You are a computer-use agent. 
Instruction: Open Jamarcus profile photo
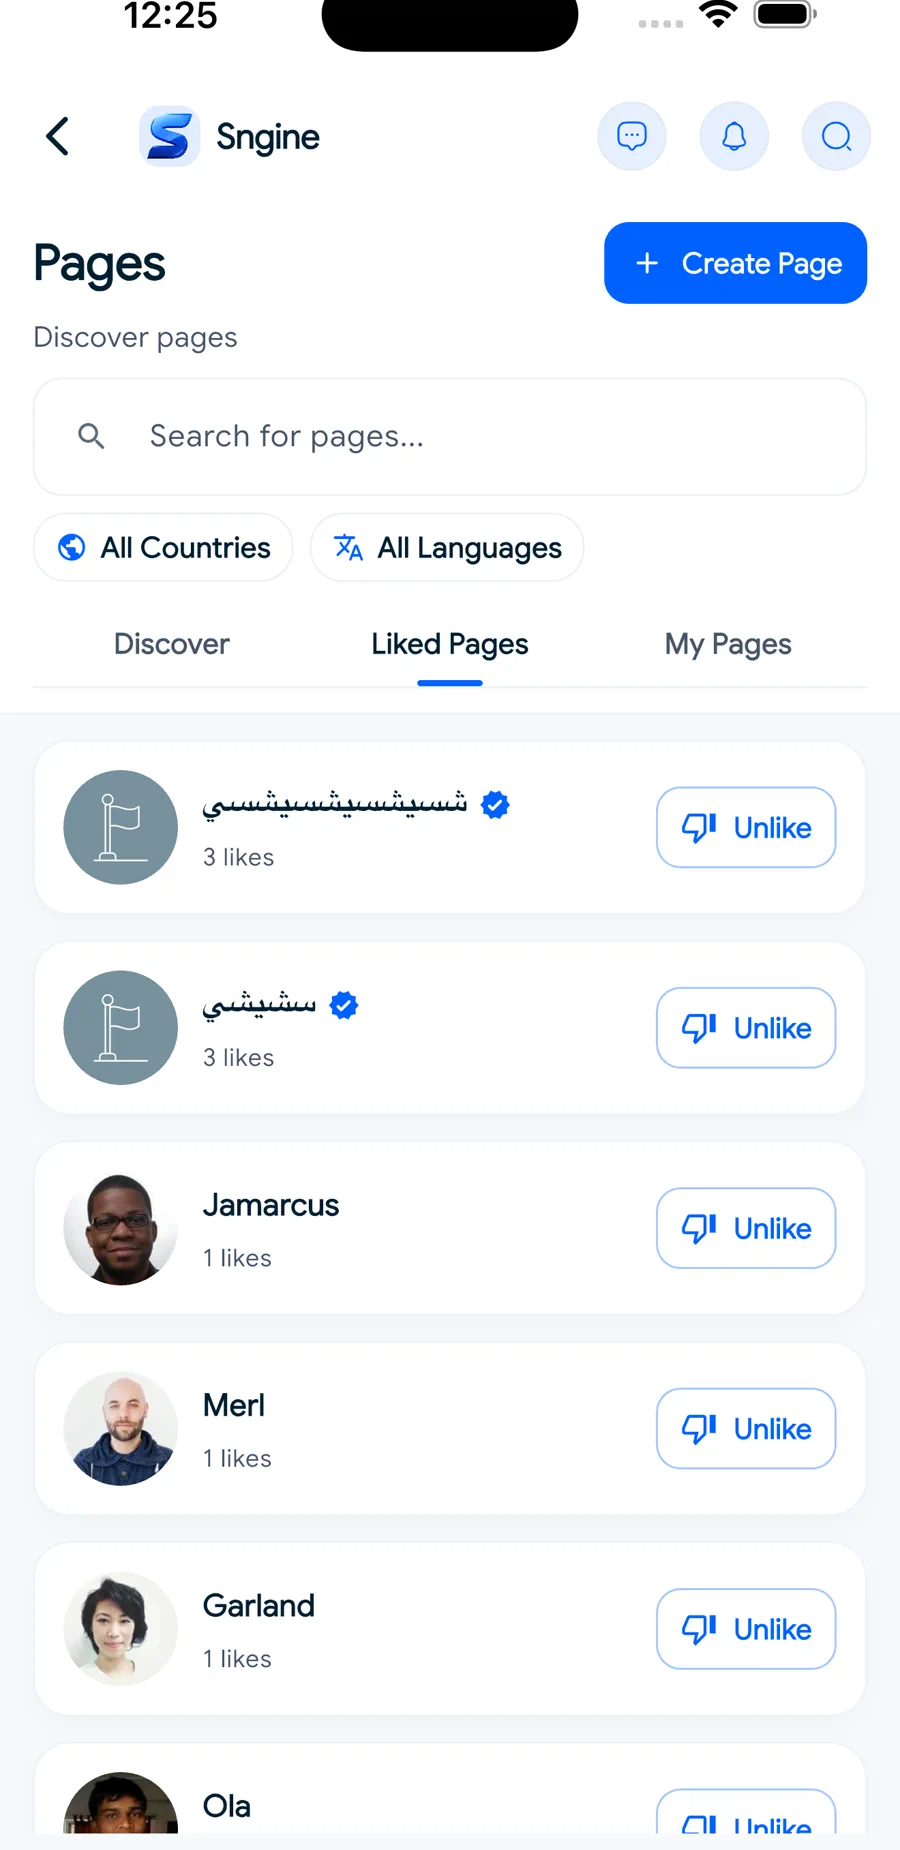click(x=121, y=1229)
